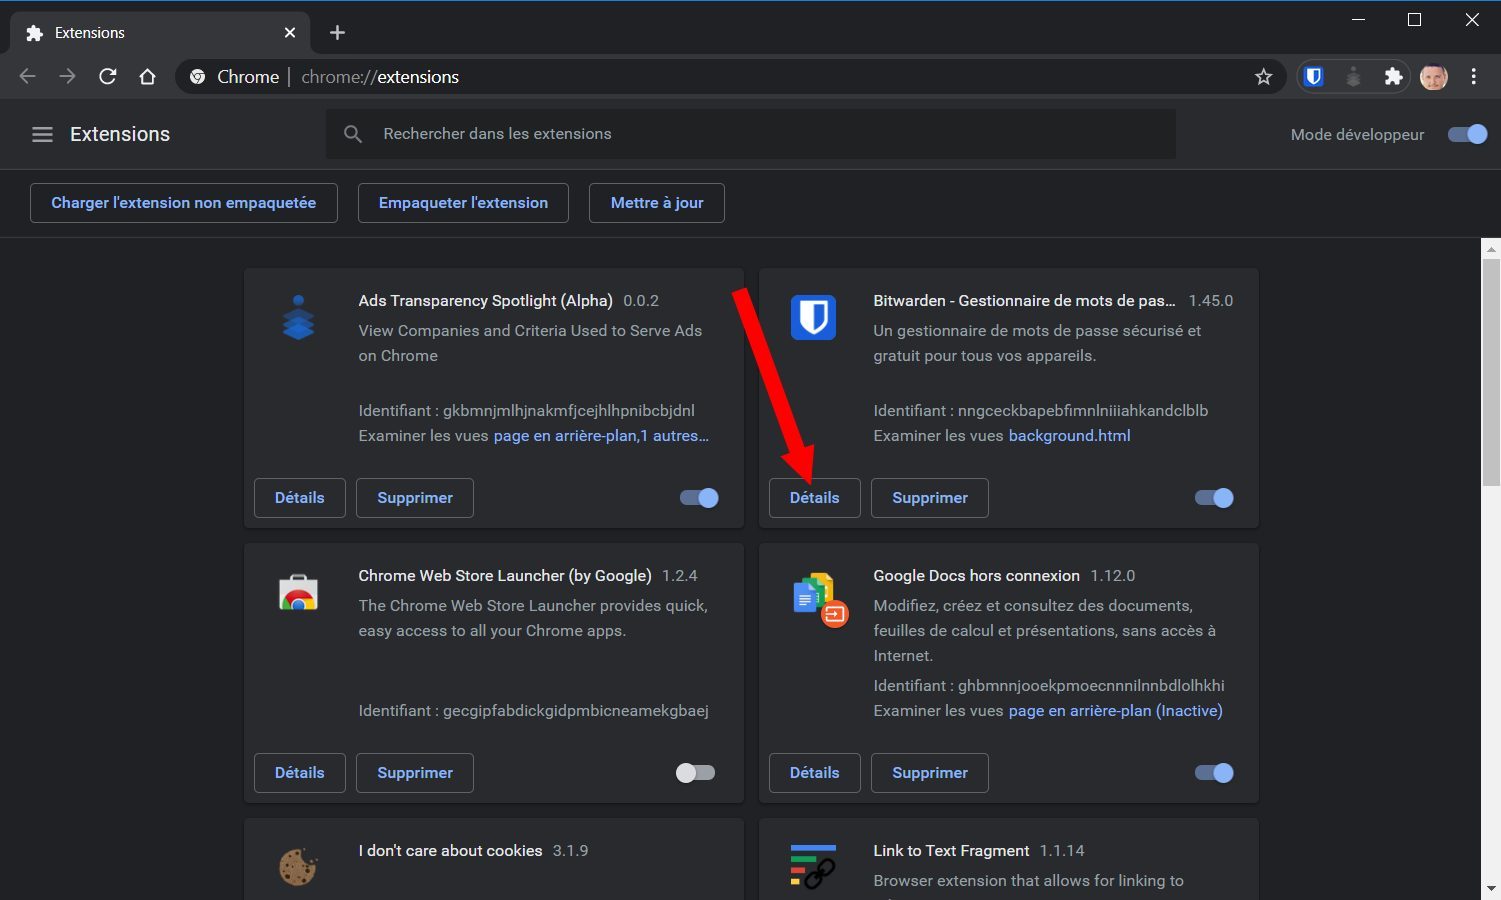Disable the Bitwarden extension toggle
Viewport: 1501px width, 900px height.
(1214, 498)
